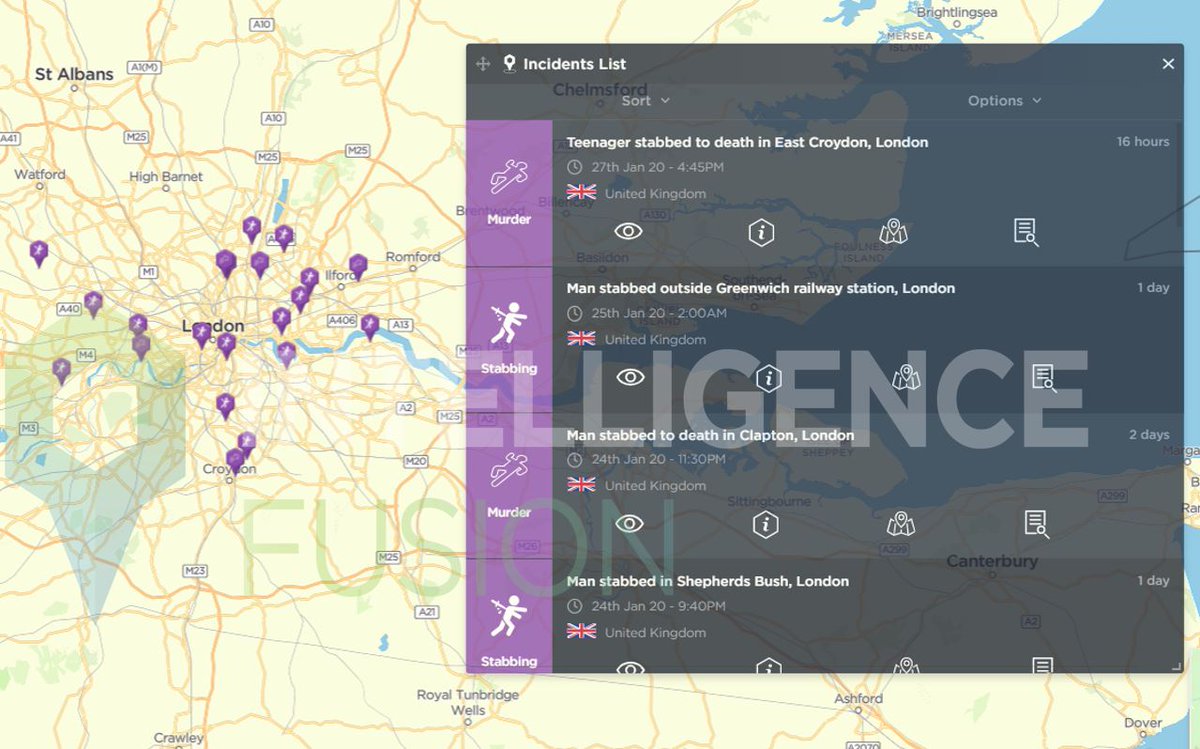The height and width of the screenshot is (749, 1200).
Task: Open the report search for the East Croydon incident
Action: point(1026,233)
